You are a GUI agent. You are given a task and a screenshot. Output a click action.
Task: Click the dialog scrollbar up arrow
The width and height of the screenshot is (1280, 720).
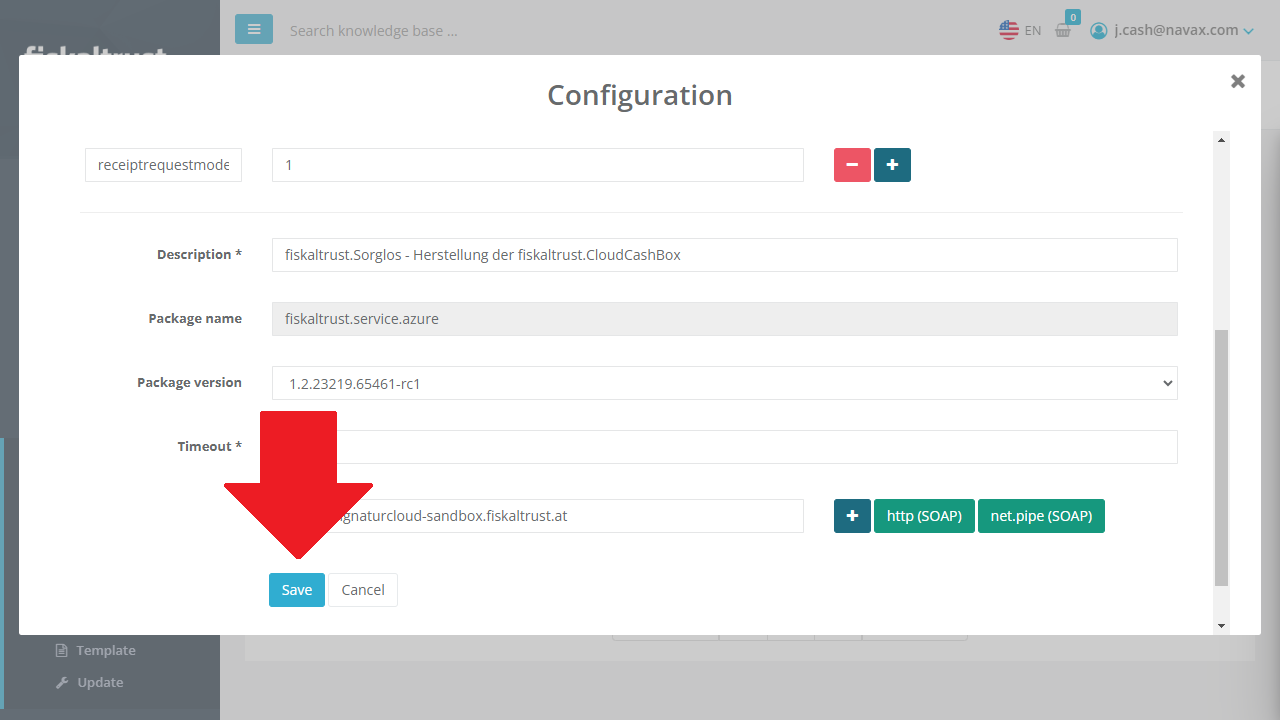[x=1221, y=140]
